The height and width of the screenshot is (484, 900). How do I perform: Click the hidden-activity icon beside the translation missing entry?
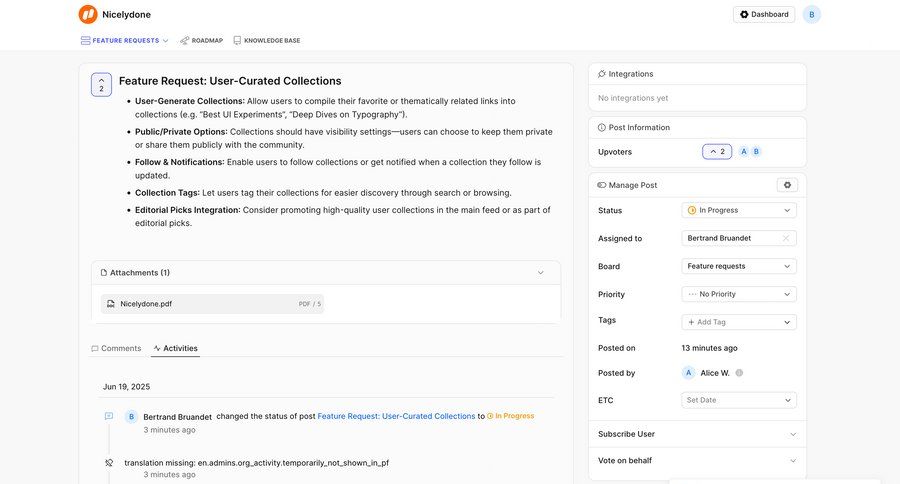(109, 462)
